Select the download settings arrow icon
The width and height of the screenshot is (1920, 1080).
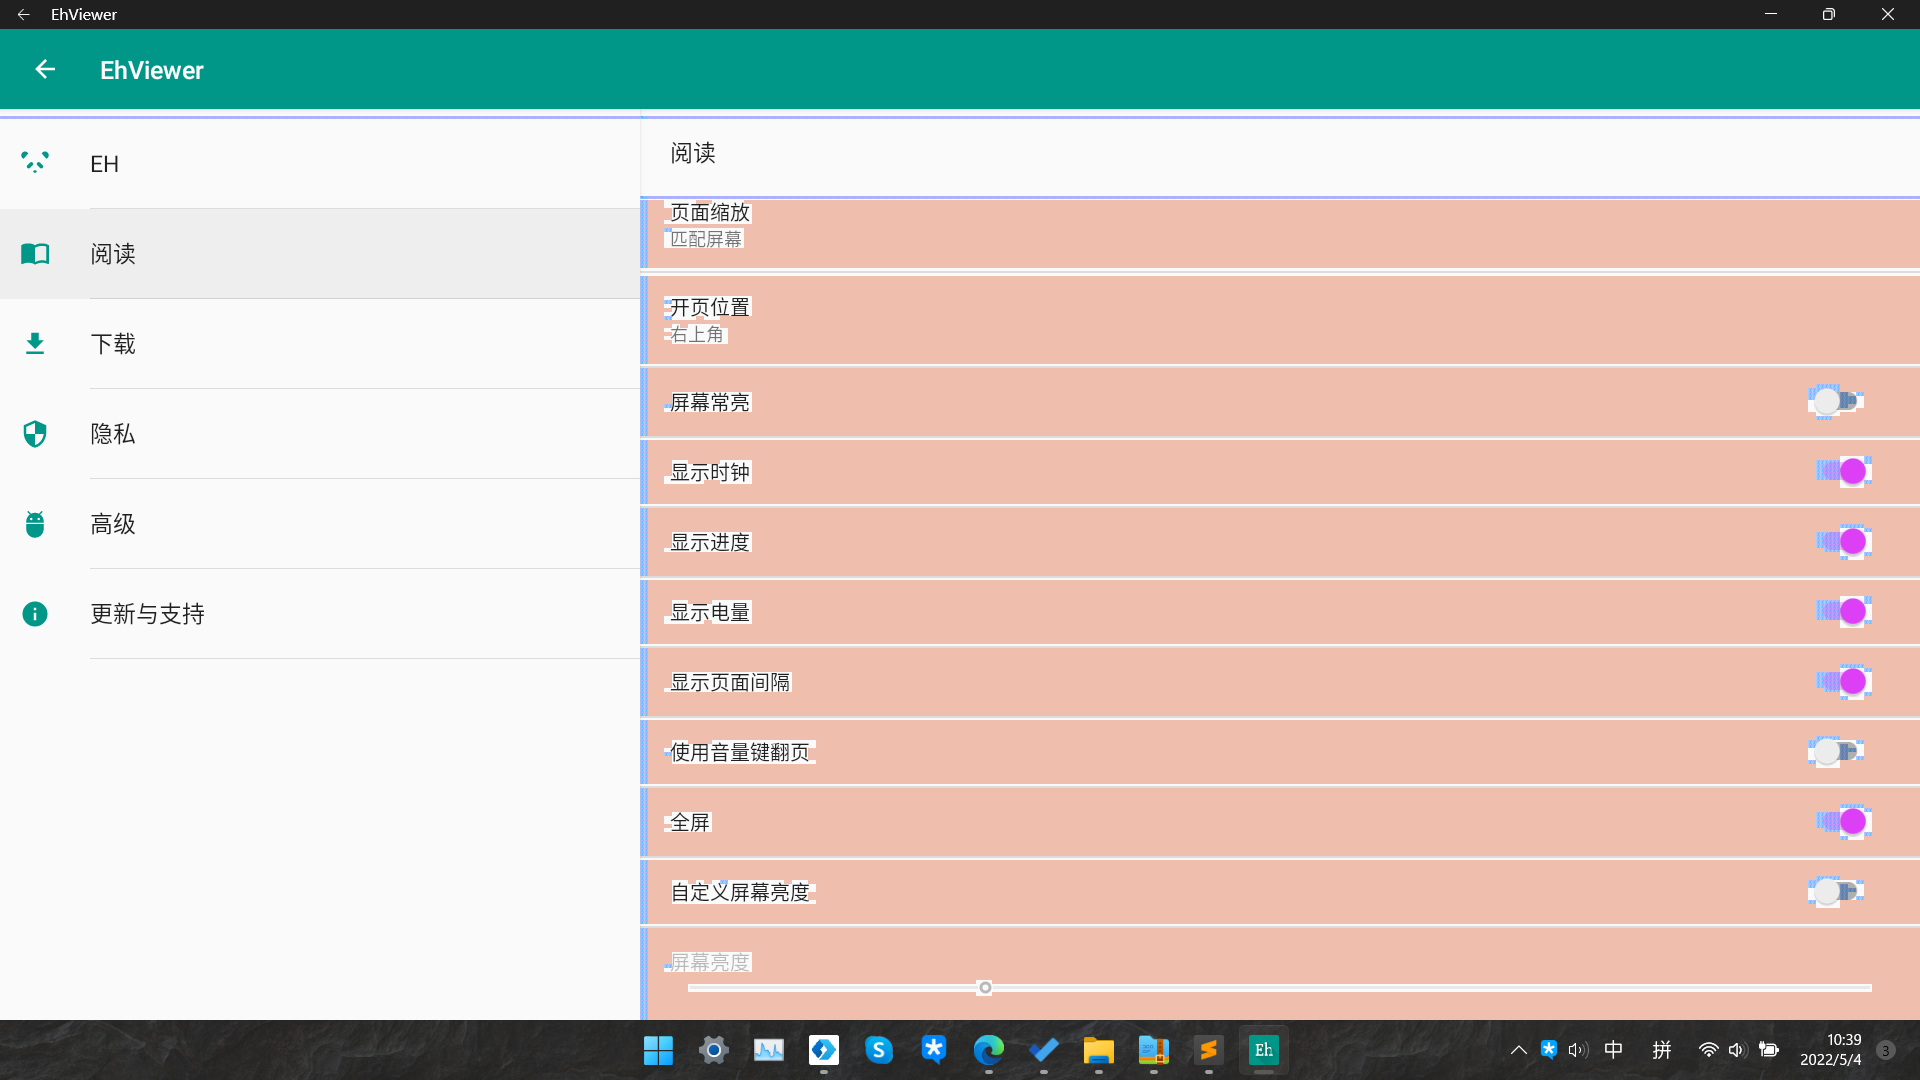35,344
